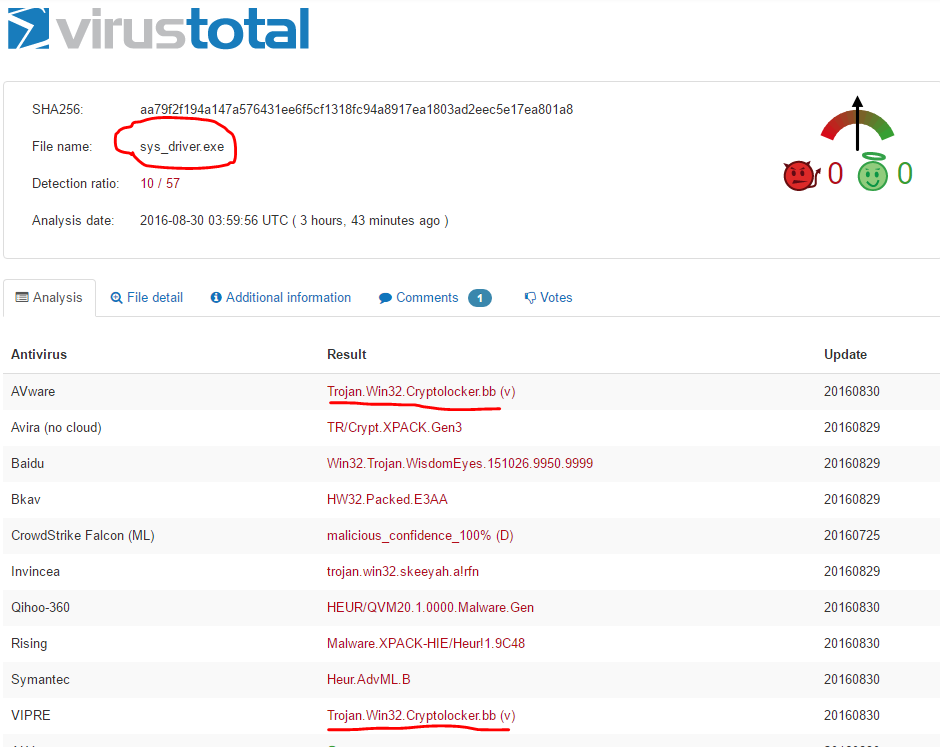Click the HW32.Packed.E3AA result
940x747 pixels.
point(387,499)
